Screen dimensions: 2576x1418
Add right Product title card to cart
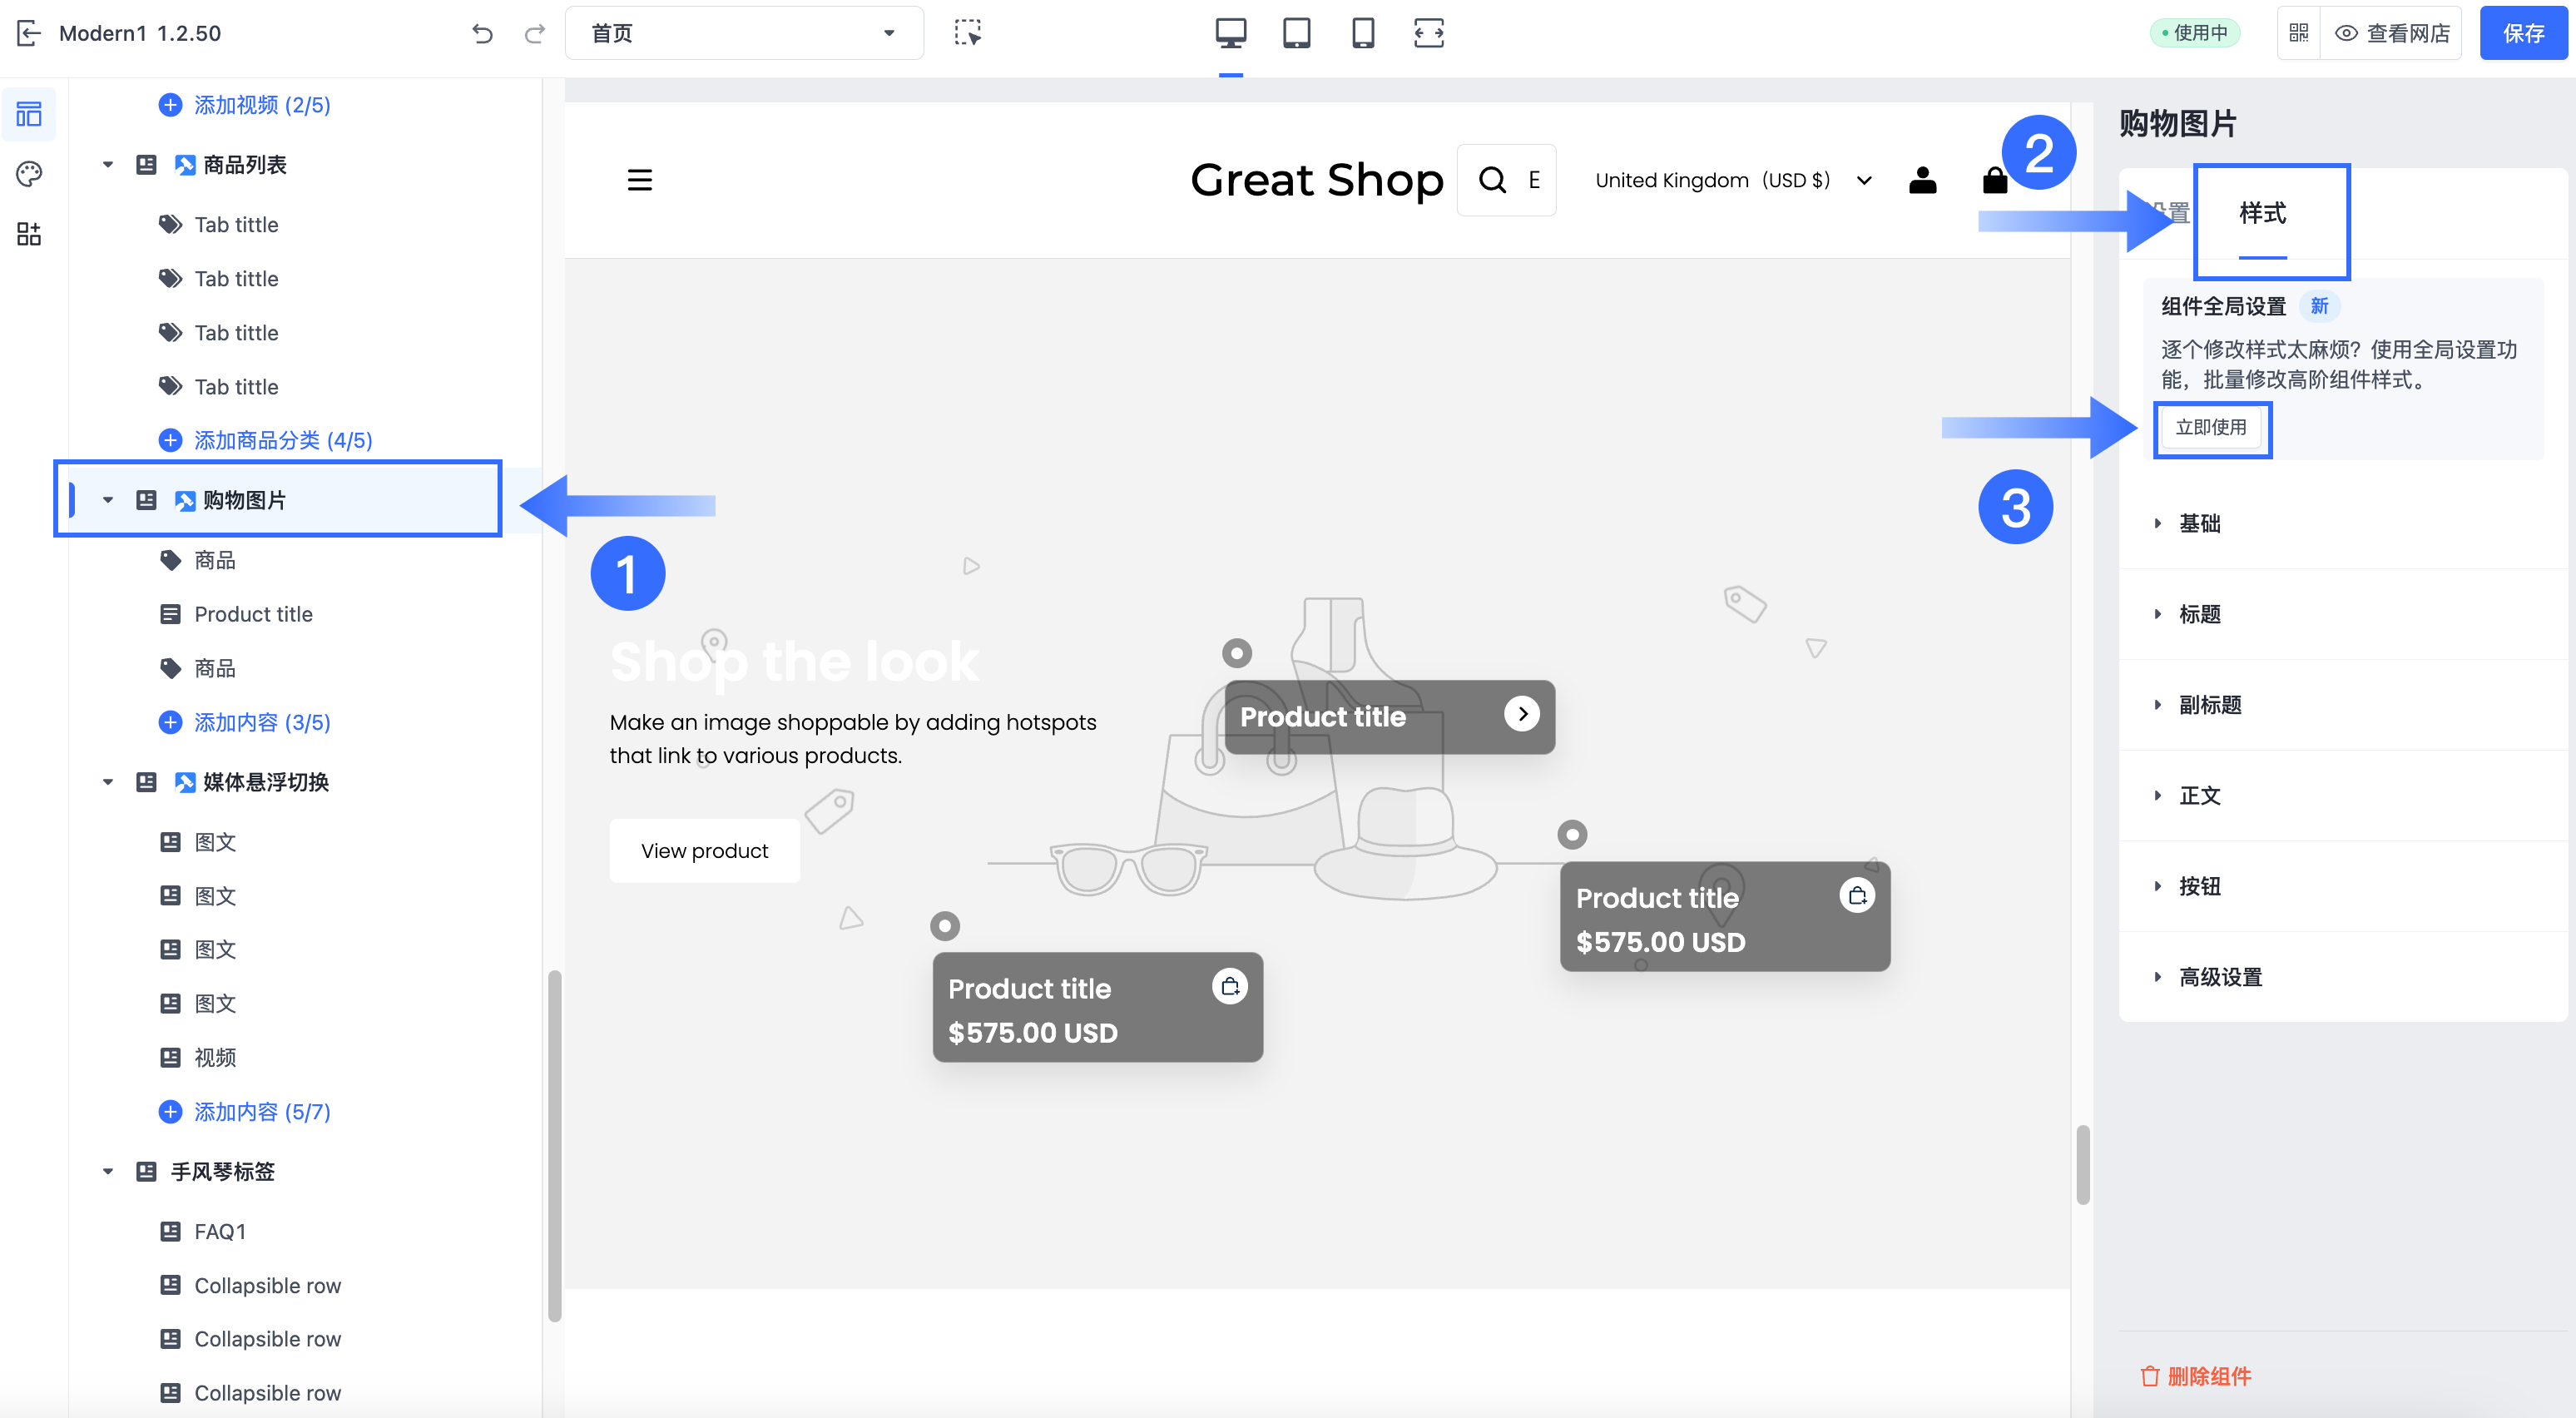tap(1857, 895)
